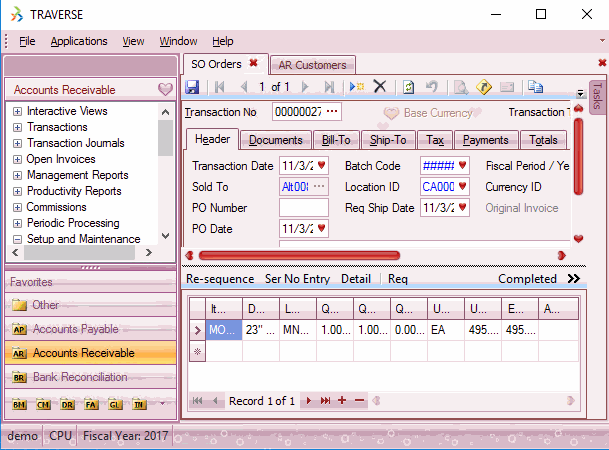The height and width of the screenshot is (450, 609).
Task: Save the SO order with the floppy disk icon
Action: 192,87
